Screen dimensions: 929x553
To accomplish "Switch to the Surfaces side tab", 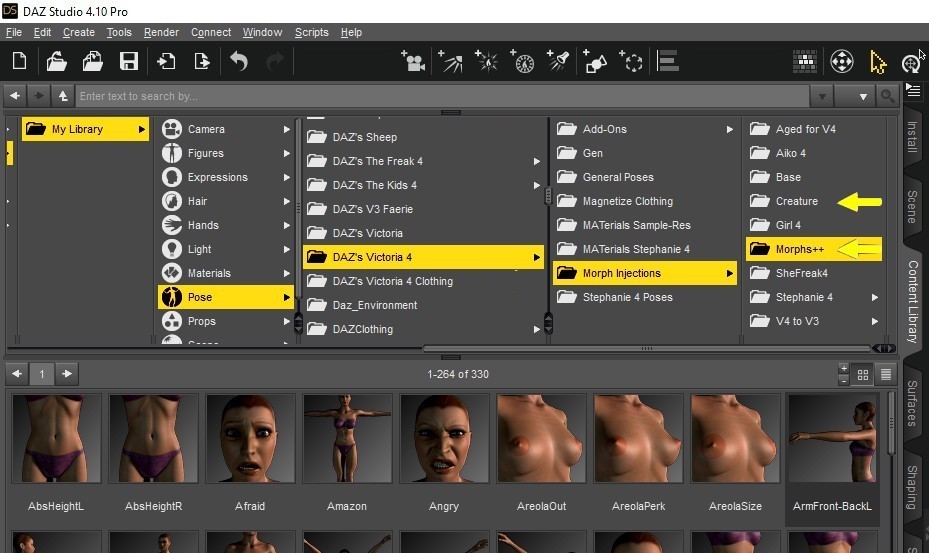I will [912, 403].
